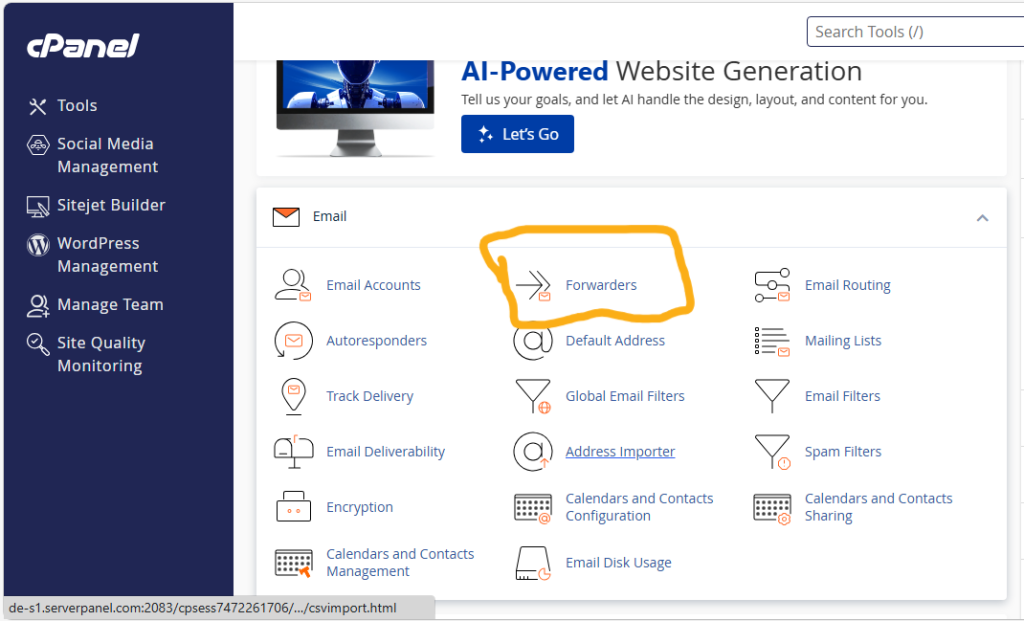The width and height of the screenshot is (1024, 621).
Task: Select the Forwarders icon
Action: 533,284
